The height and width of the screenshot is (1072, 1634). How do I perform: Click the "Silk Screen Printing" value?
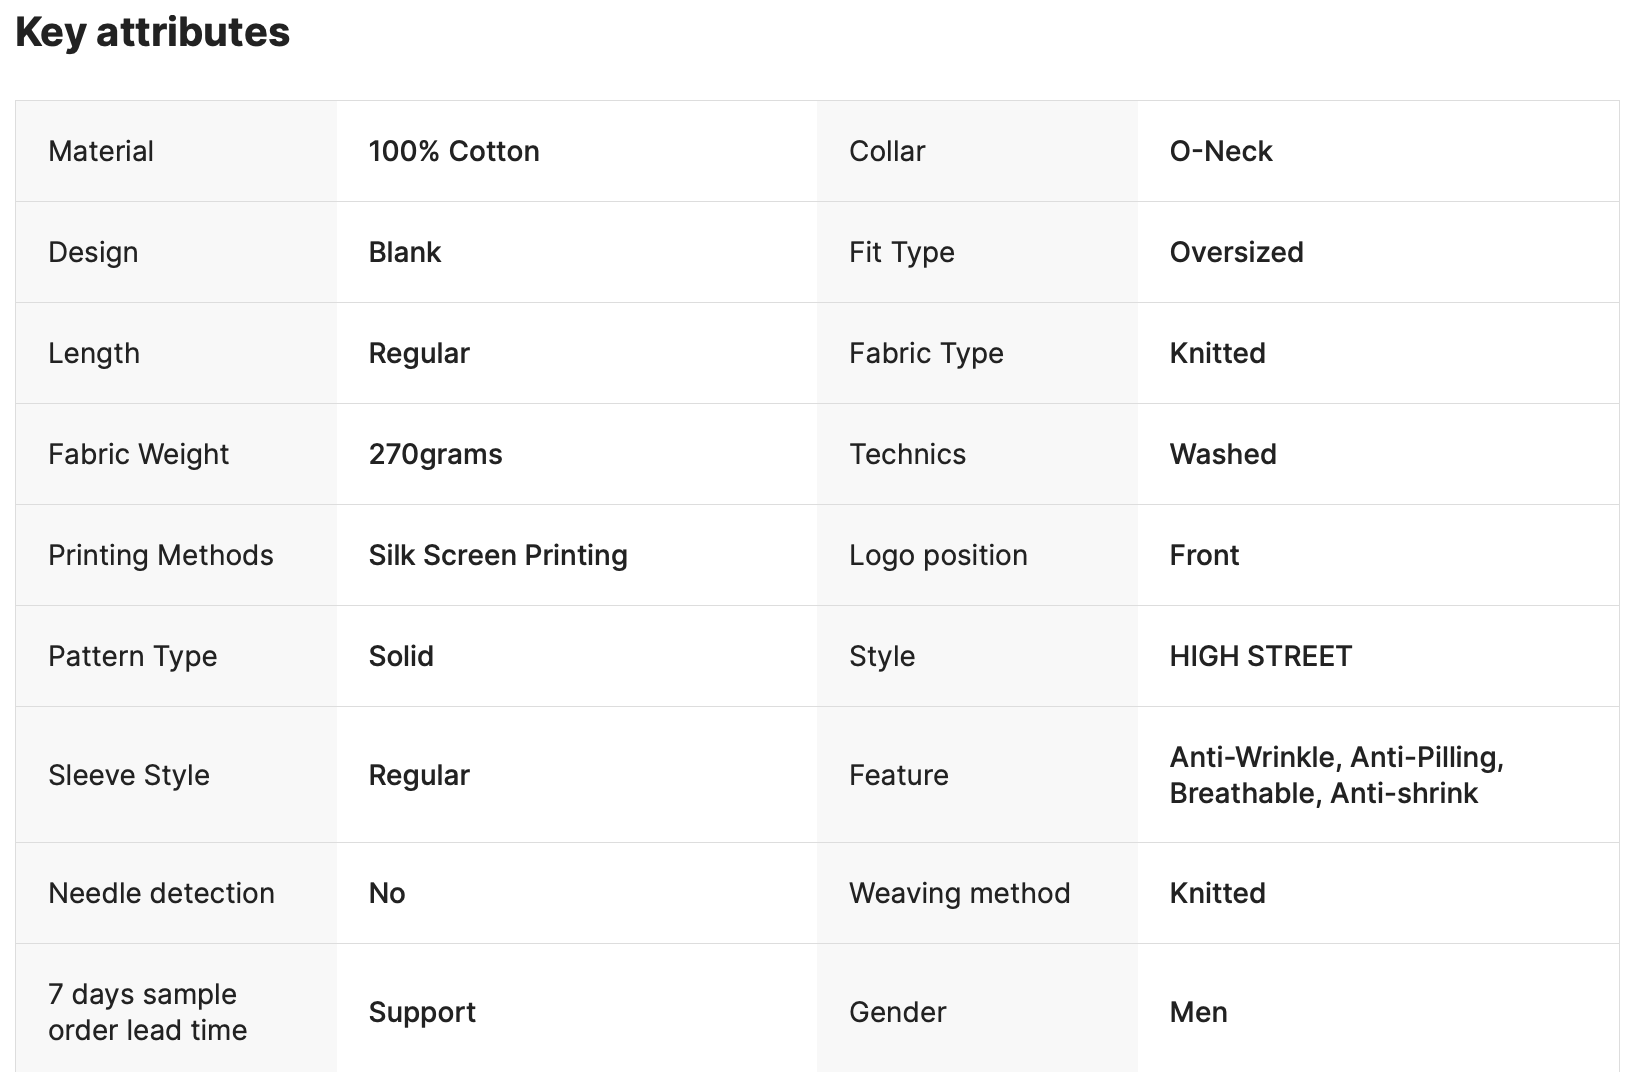tap(498, 555)
